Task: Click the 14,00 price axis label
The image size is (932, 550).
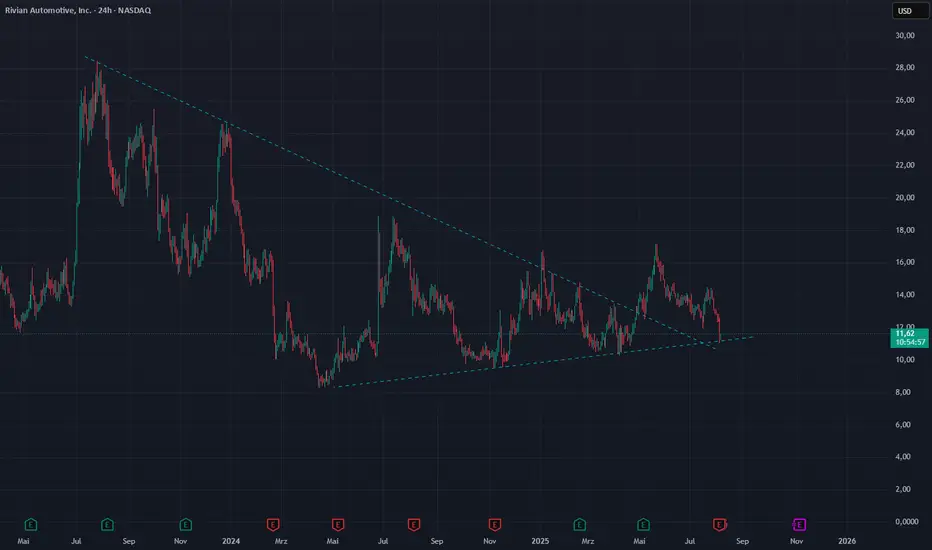Action: 905,295
